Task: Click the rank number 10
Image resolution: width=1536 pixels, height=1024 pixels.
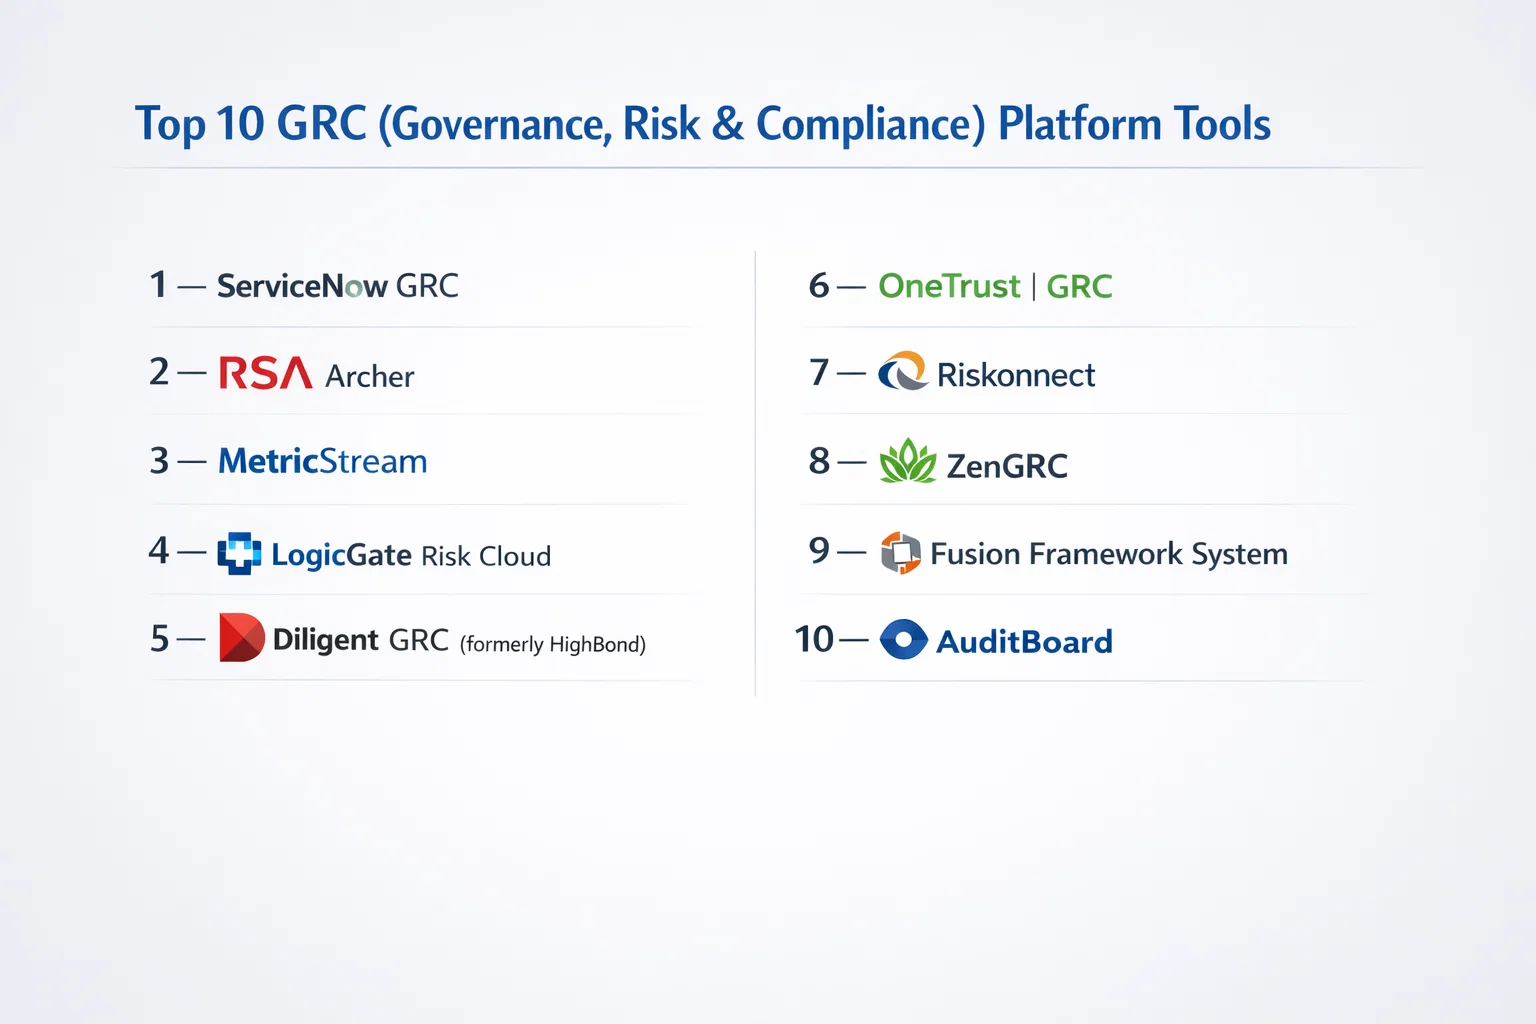Action: tap(814, 639)
